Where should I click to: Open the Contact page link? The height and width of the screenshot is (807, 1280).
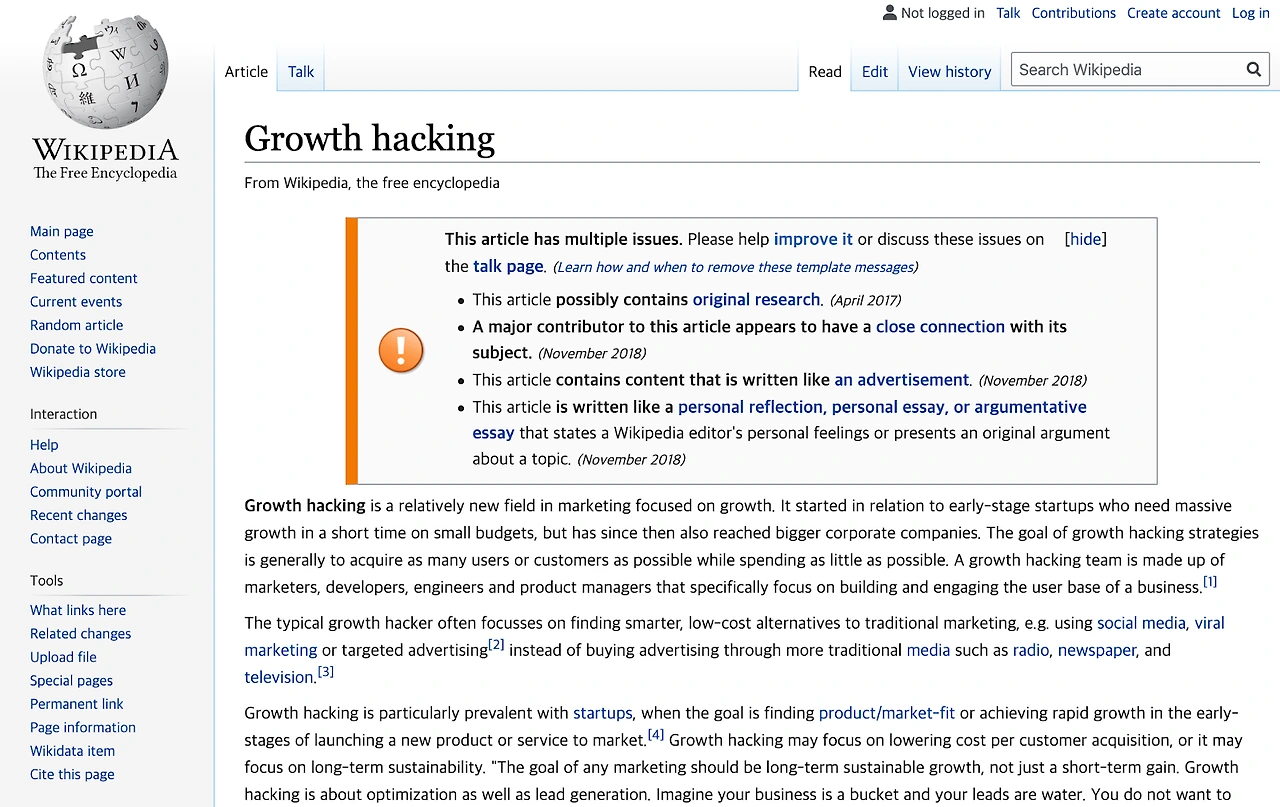(71, 539)
